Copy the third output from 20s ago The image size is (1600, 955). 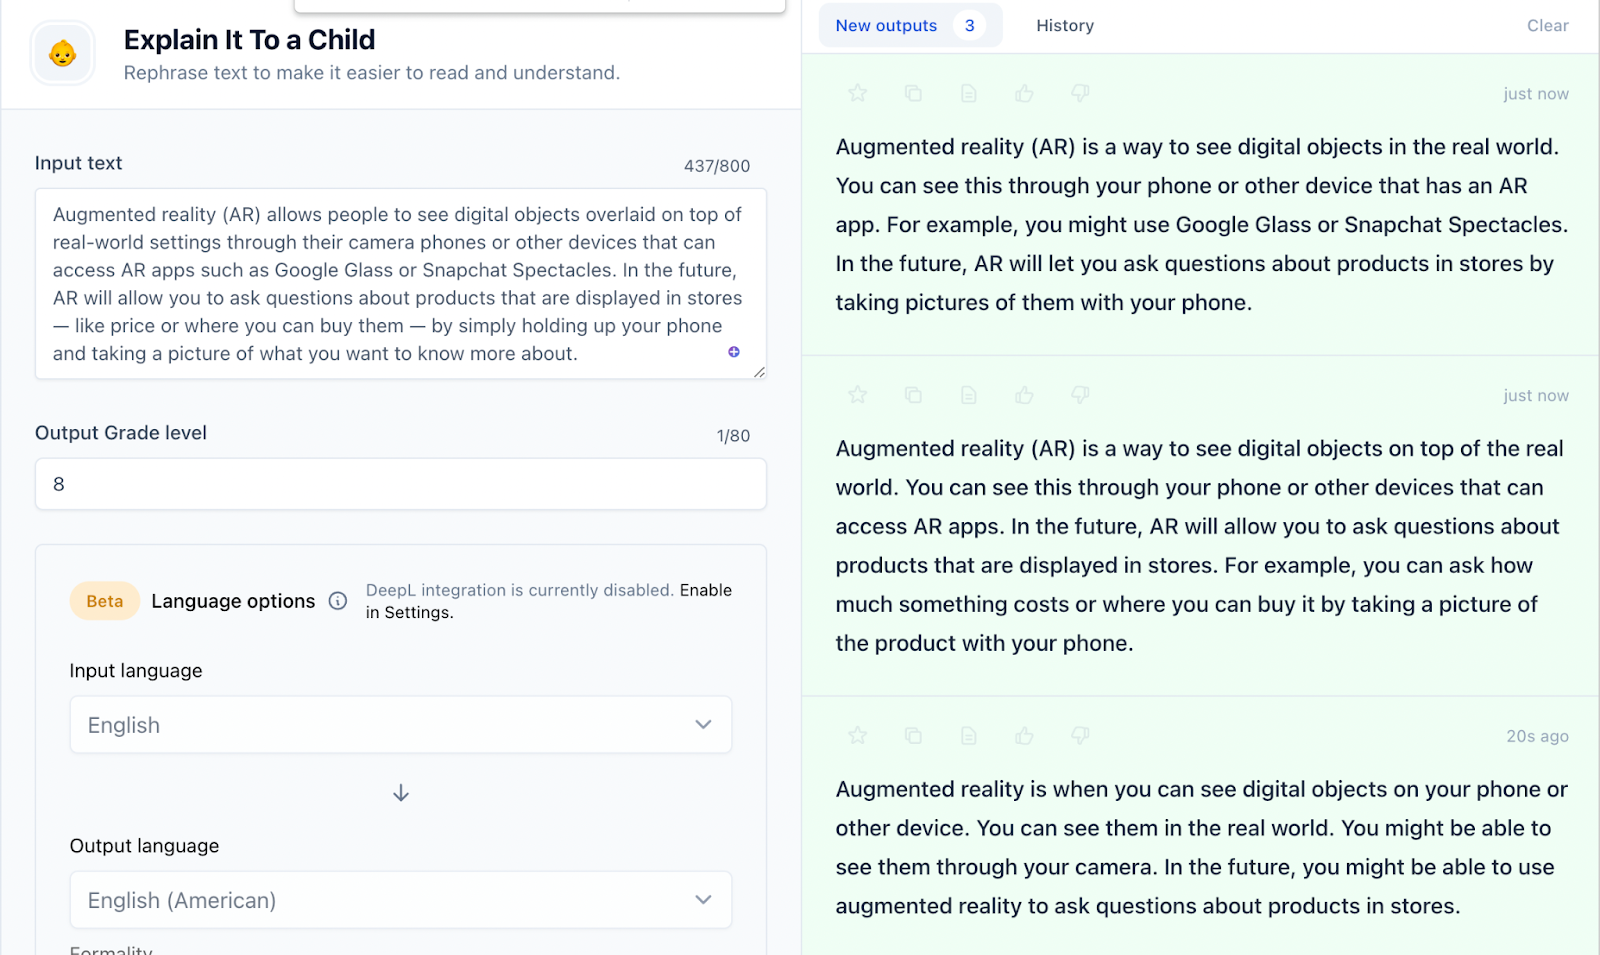click(x=913, y=736)
